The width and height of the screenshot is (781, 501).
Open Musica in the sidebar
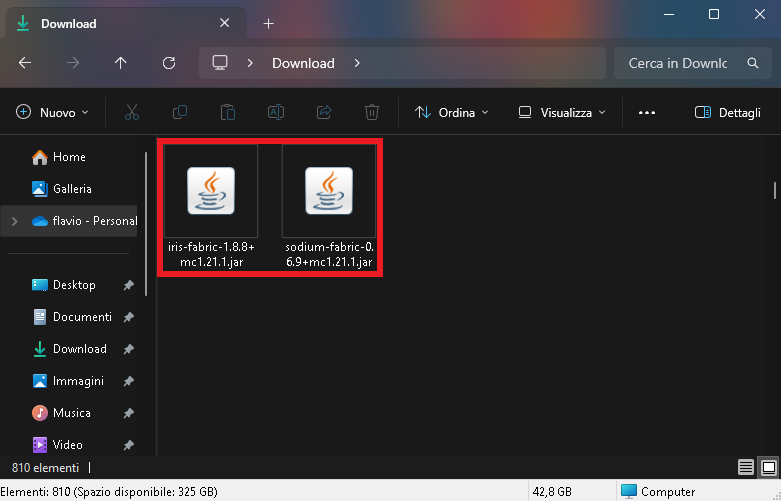tap(72, 413)
